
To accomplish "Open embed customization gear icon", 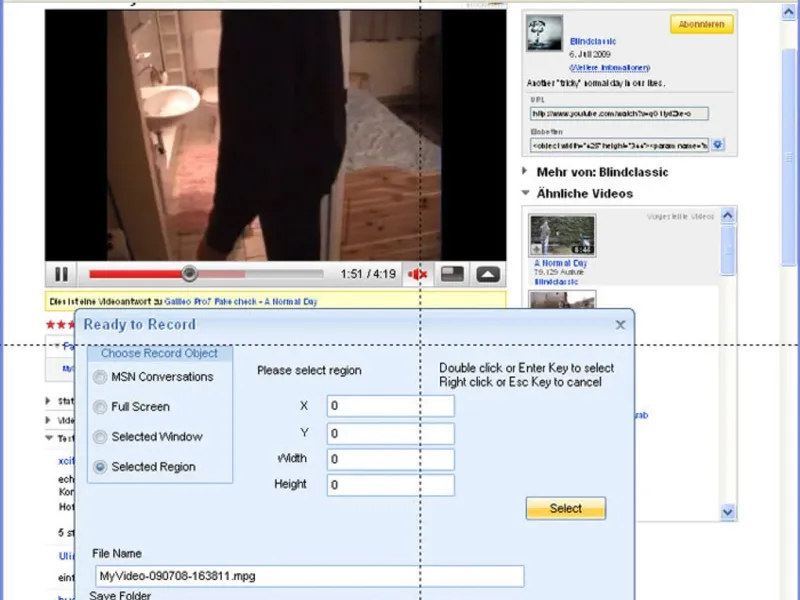I will [x=718, y=145].
